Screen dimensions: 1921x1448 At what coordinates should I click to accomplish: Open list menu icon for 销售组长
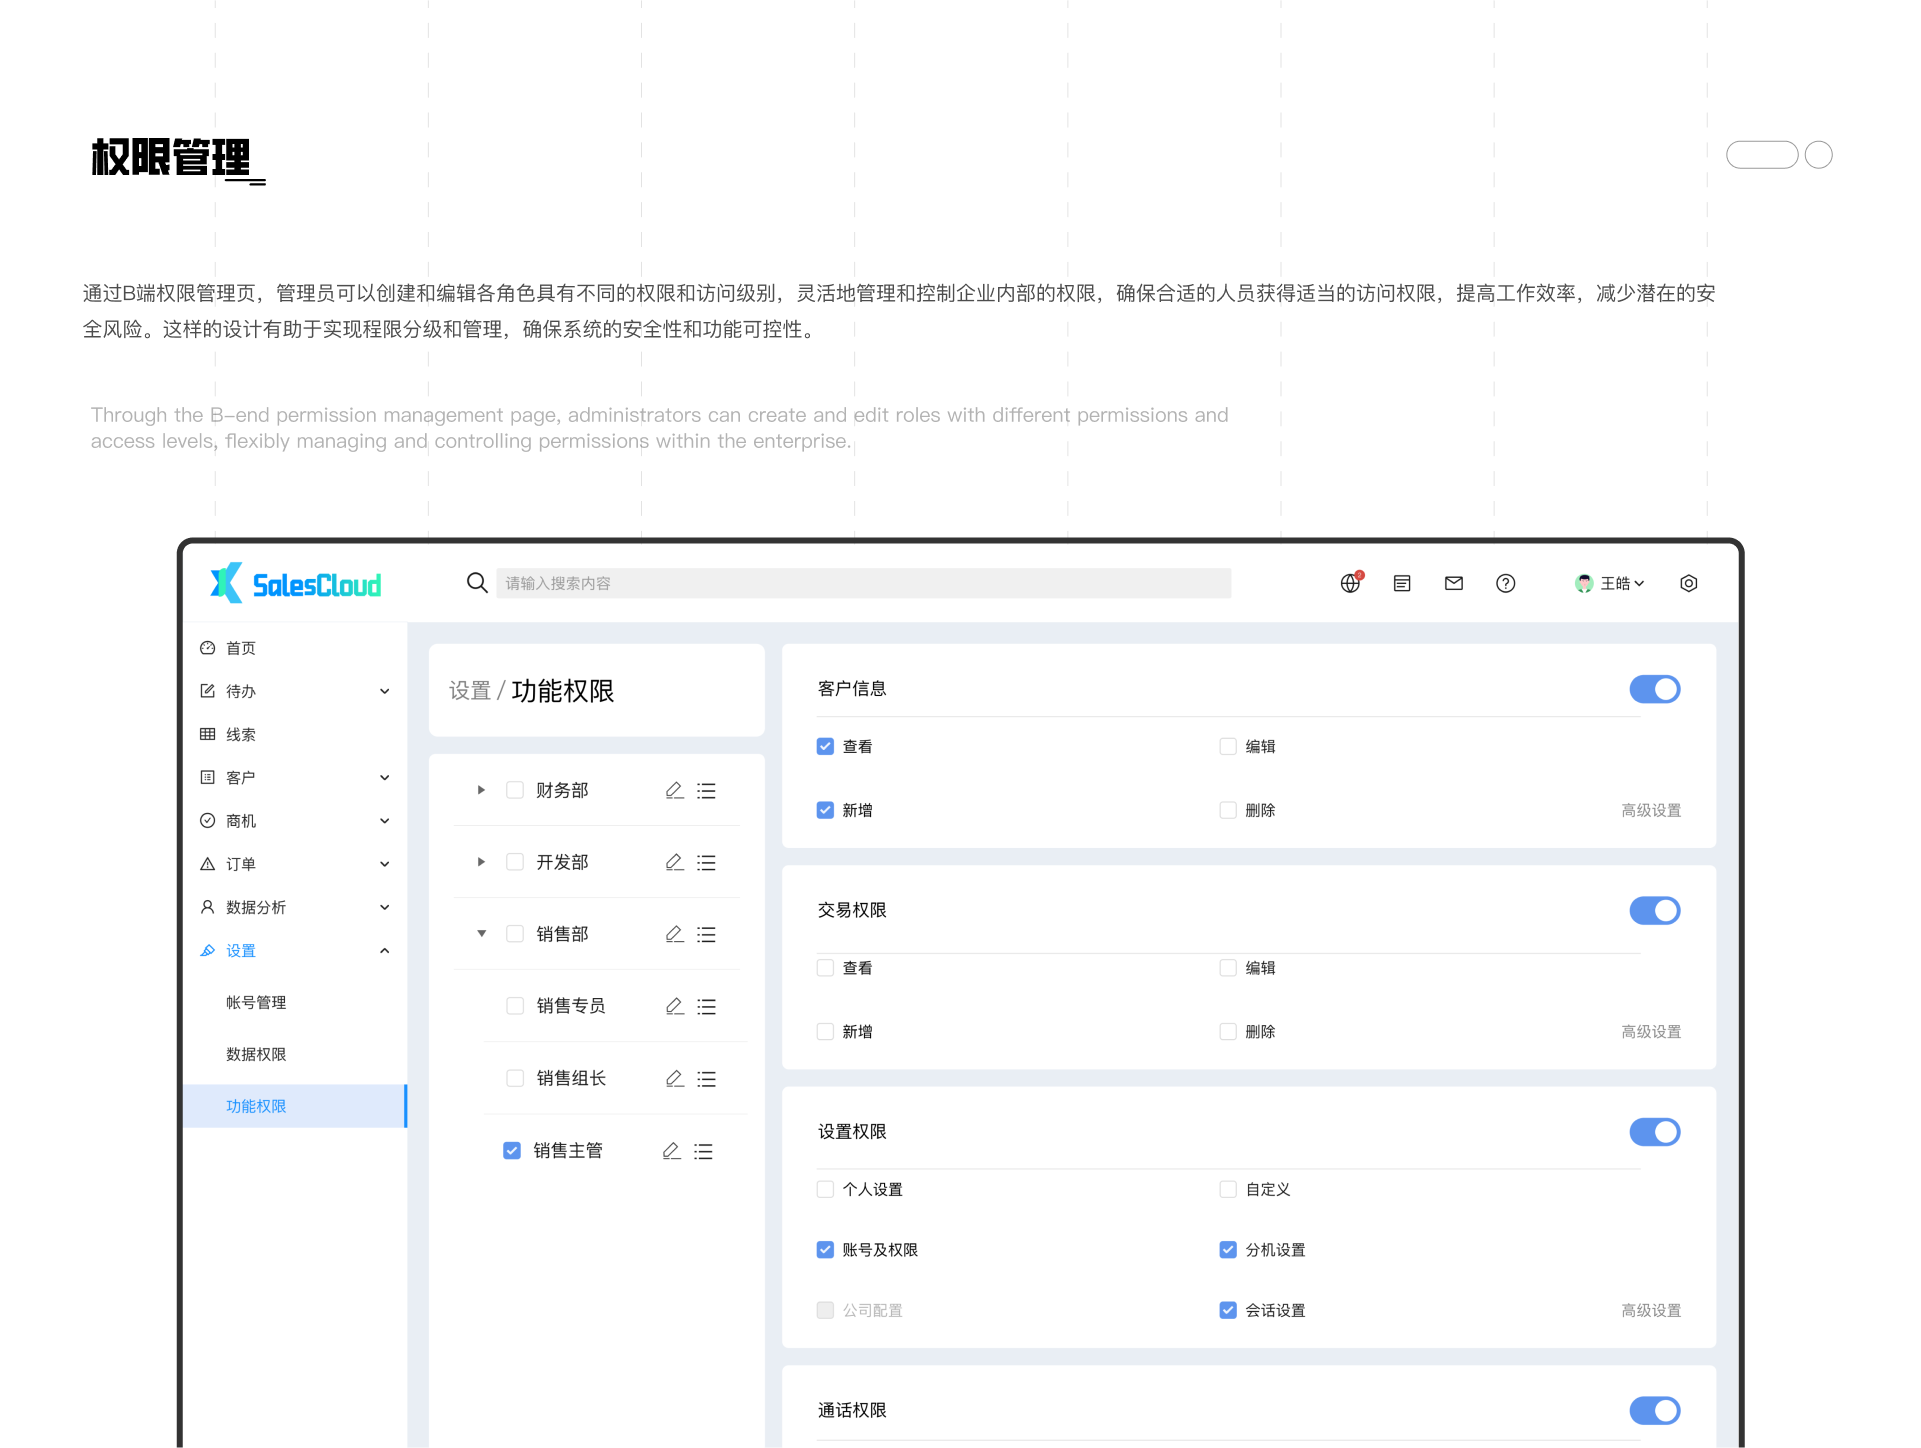tap(707, 1078)
